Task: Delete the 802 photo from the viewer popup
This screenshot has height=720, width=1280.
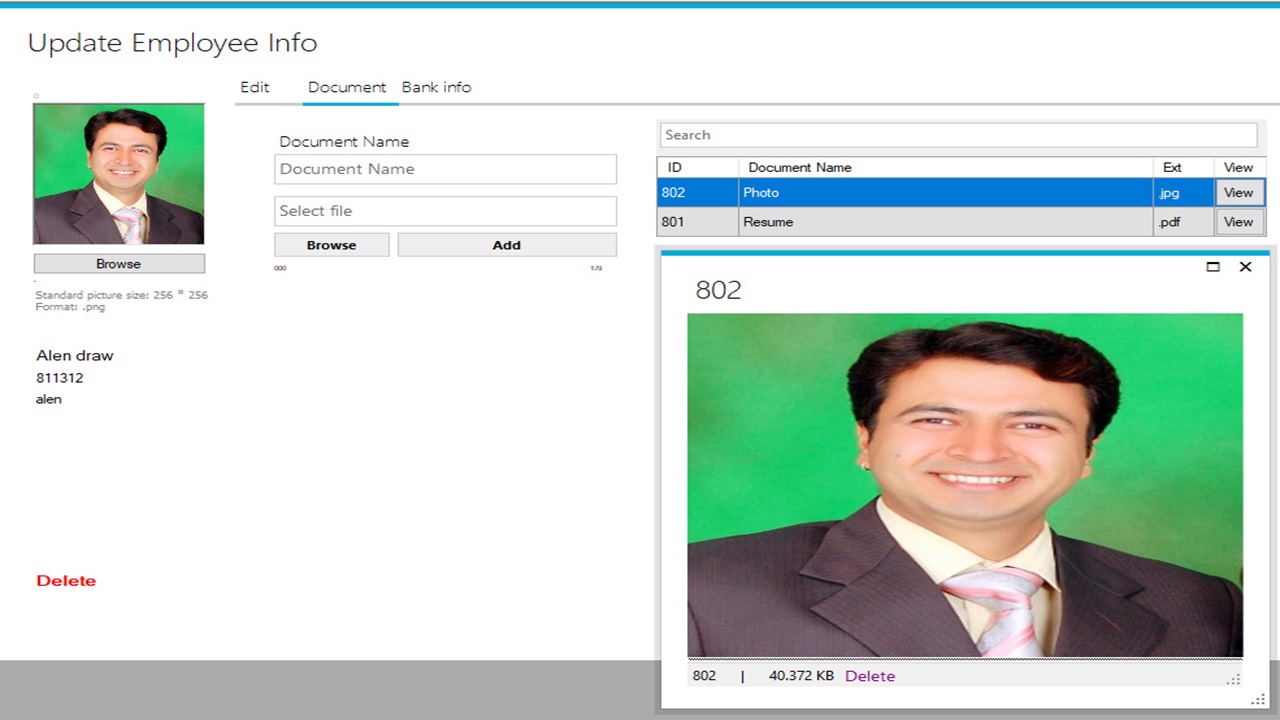Action: click(x=869, y=676)
